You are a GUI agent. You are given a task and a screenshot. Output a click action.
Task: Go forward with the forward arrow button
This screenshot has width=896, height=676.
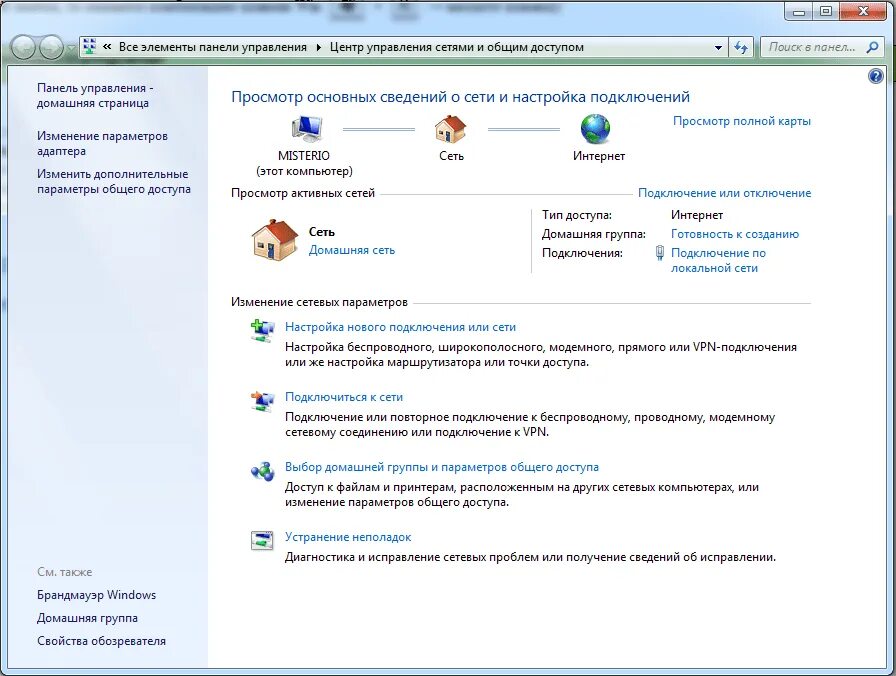(x=51, y=47)
